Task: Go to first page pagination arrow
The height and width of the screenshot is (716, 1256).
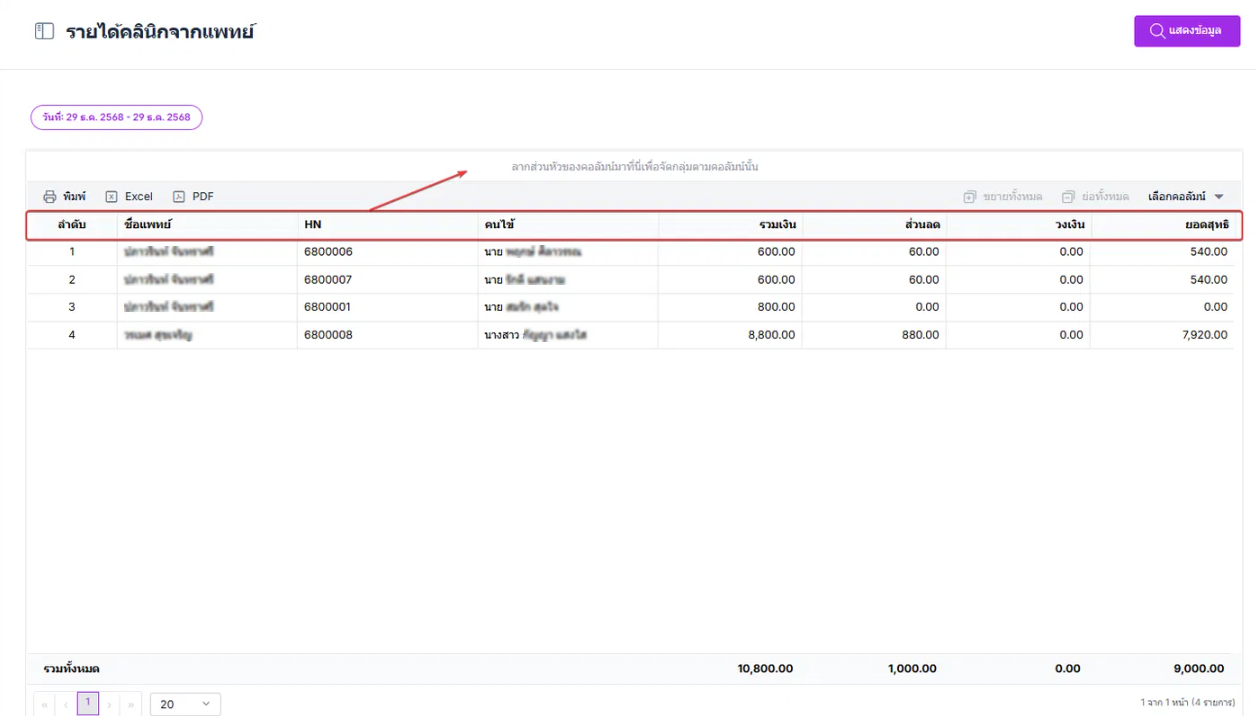Action: [x=44, y=704]
